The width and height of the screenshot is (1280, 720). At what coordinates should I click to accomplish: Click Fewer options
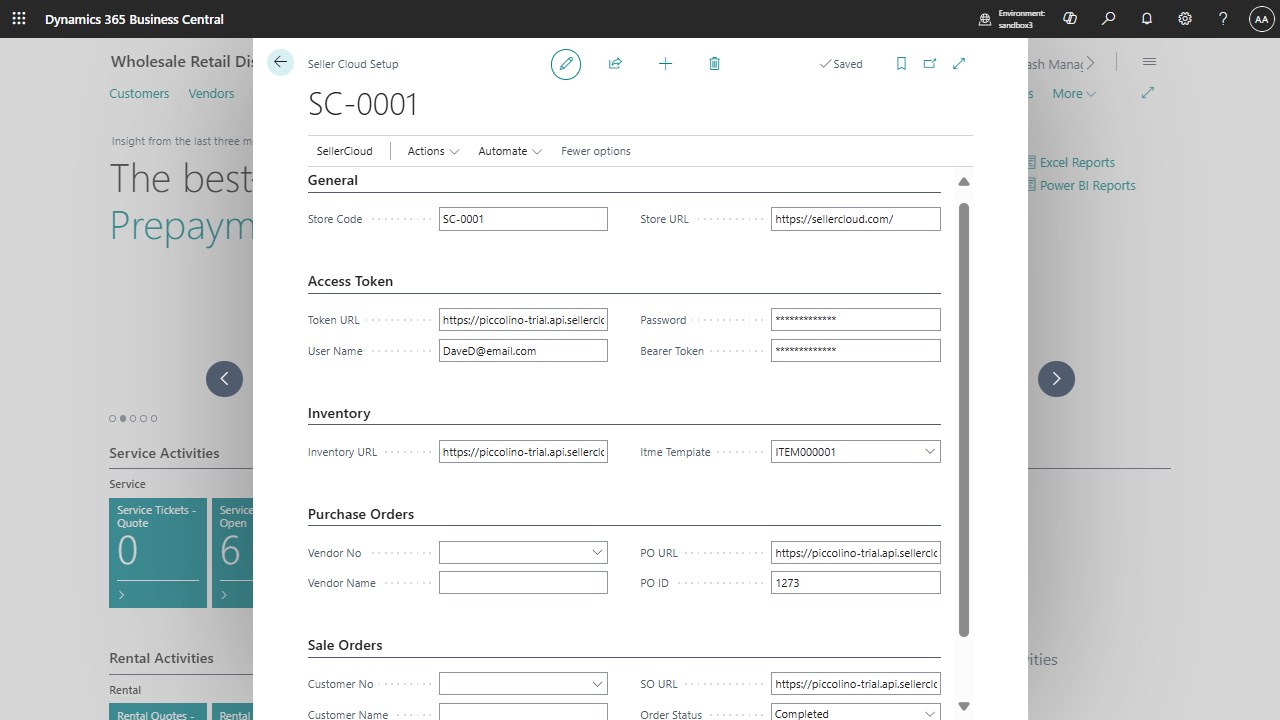596,151
